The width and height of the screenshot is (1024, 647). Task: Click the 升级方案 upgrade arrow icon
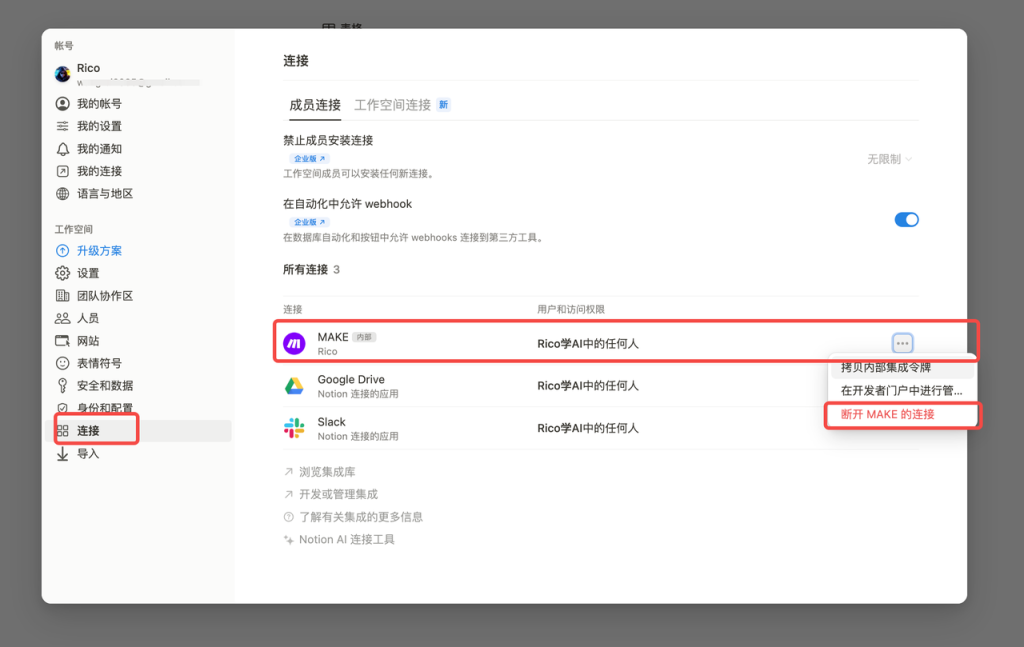coord(61,250)
